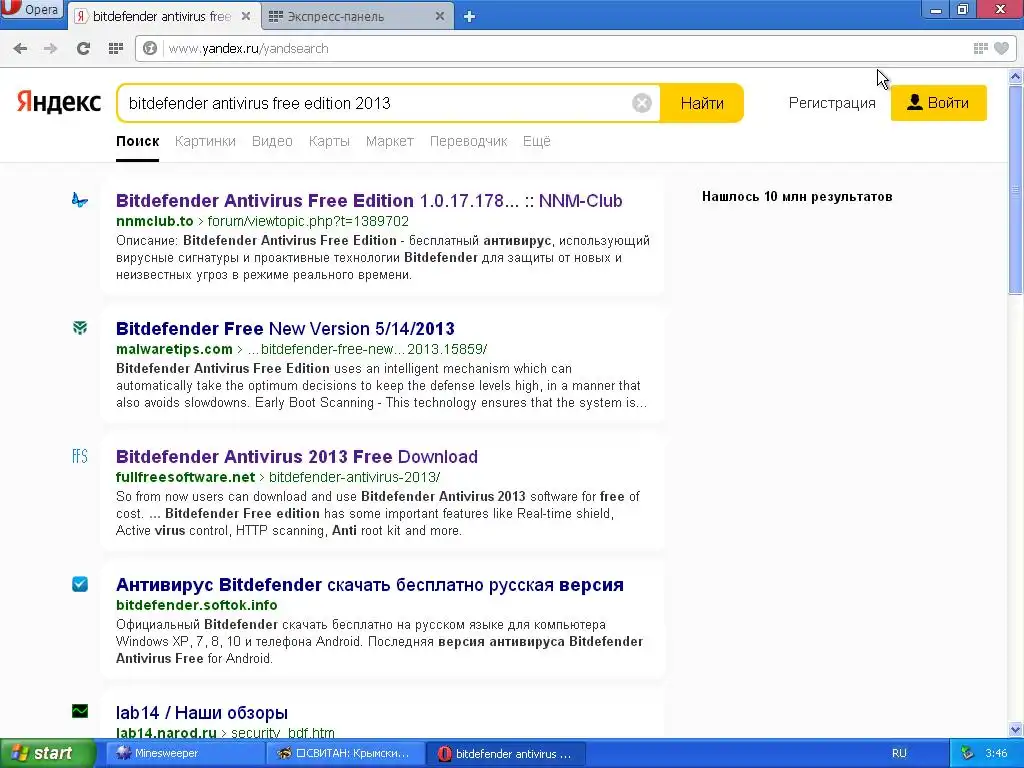The width and height of the screenshot is (1024, 768).
Task: Open the Регистрация link
Action: click(x=832, y=103)
